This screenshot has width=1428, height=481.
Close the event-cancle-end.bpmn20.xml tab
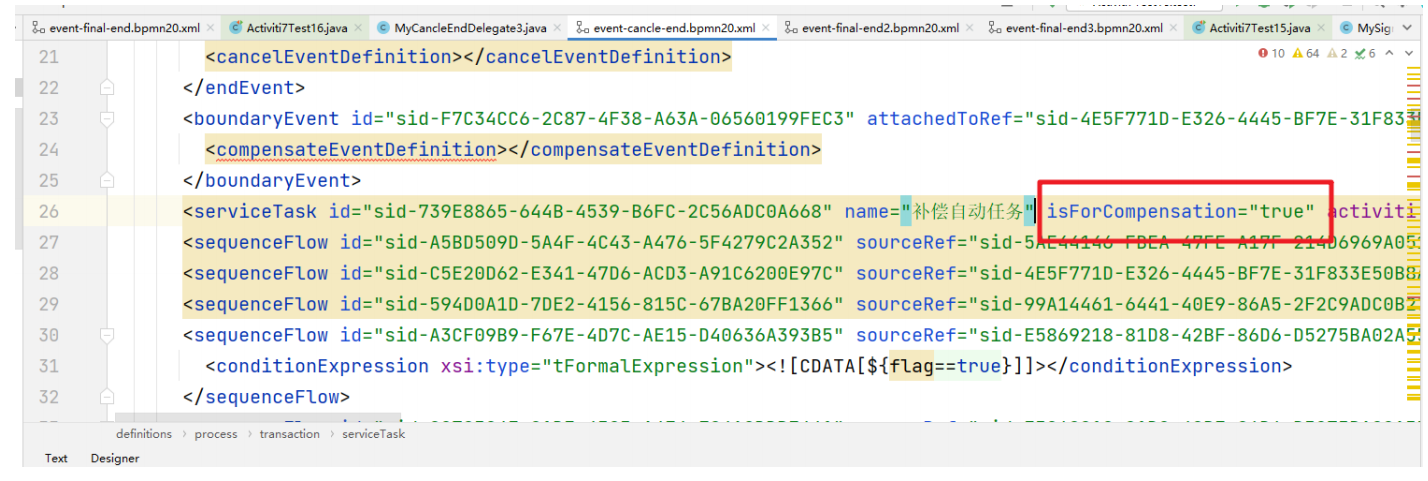[768, 29]
